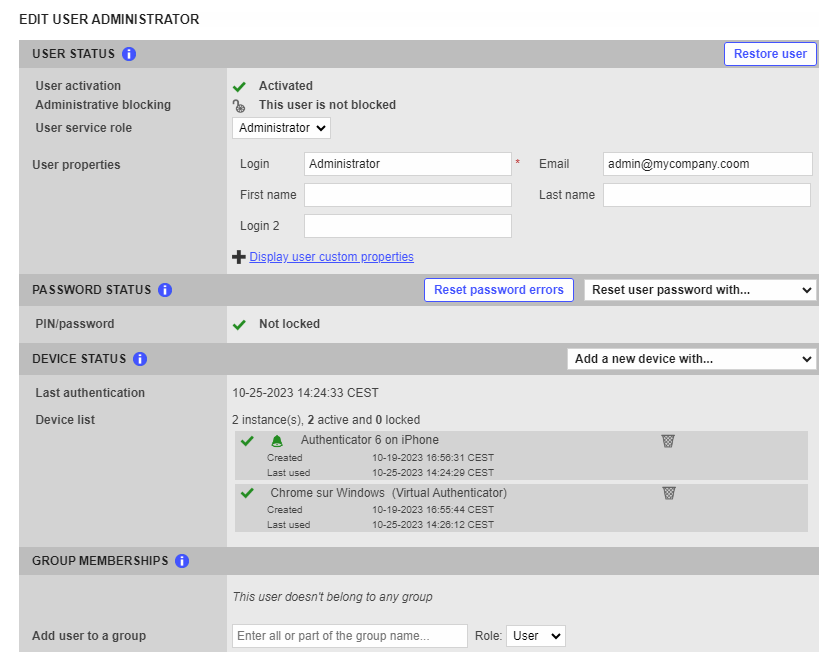The width and height of the screenshot is (833, 652).
Task: Delete the Authenticator 6 on iPhone device
Action: 668,441
